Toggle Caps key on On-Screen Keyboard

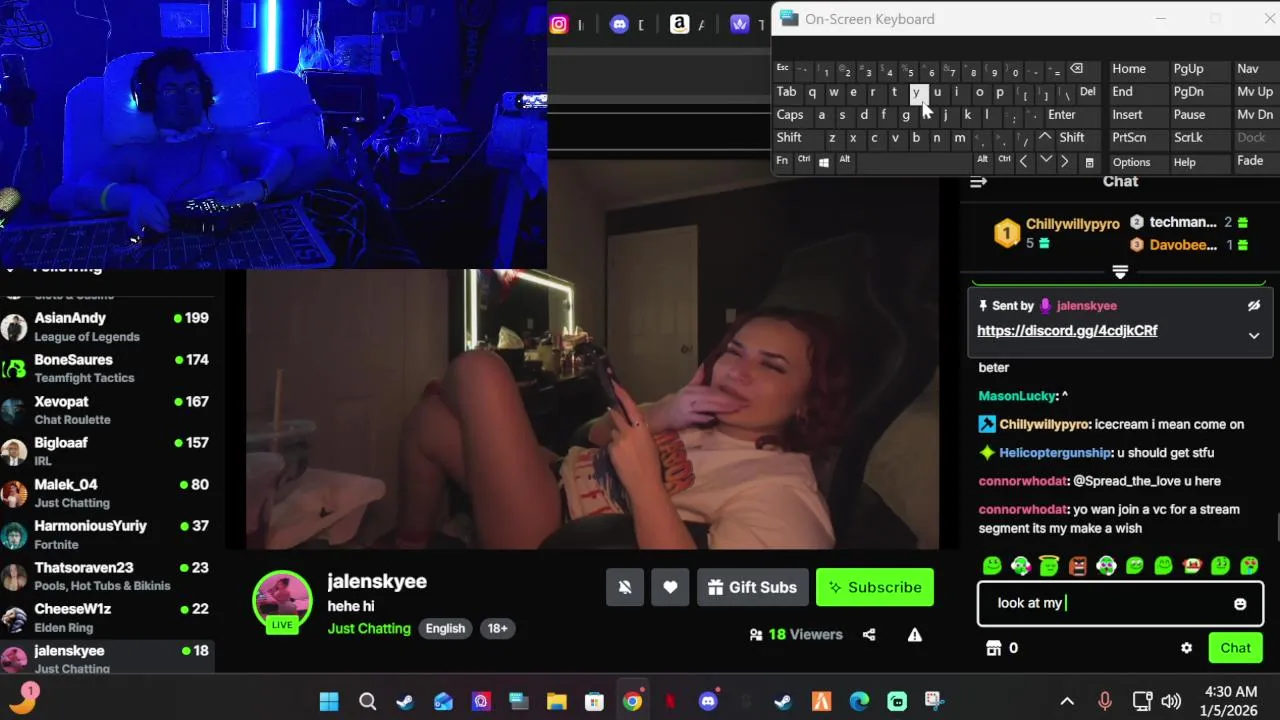click(x=790, y=115)
